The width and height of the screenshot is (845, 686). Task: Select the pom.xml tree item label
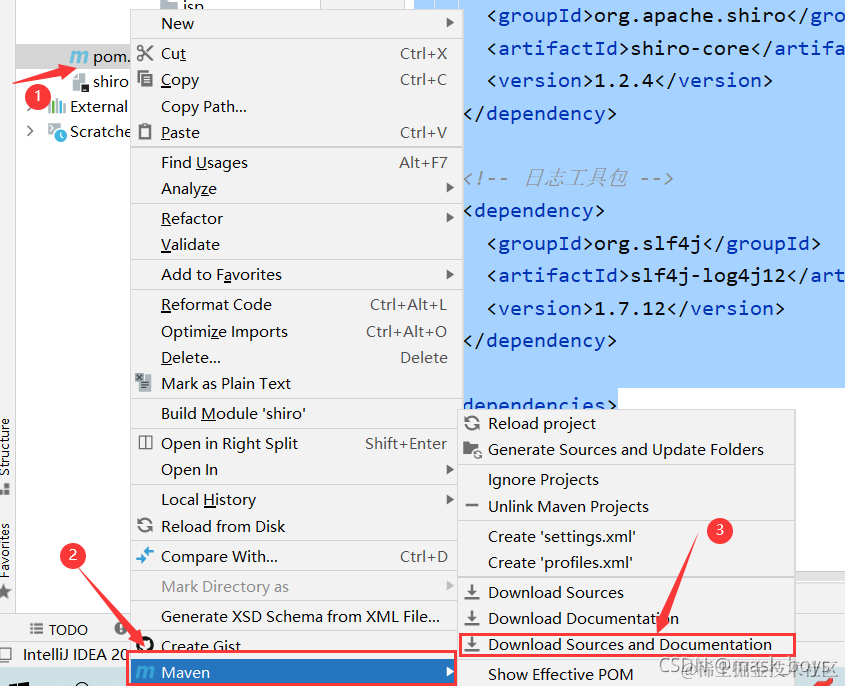pos(111,57)
